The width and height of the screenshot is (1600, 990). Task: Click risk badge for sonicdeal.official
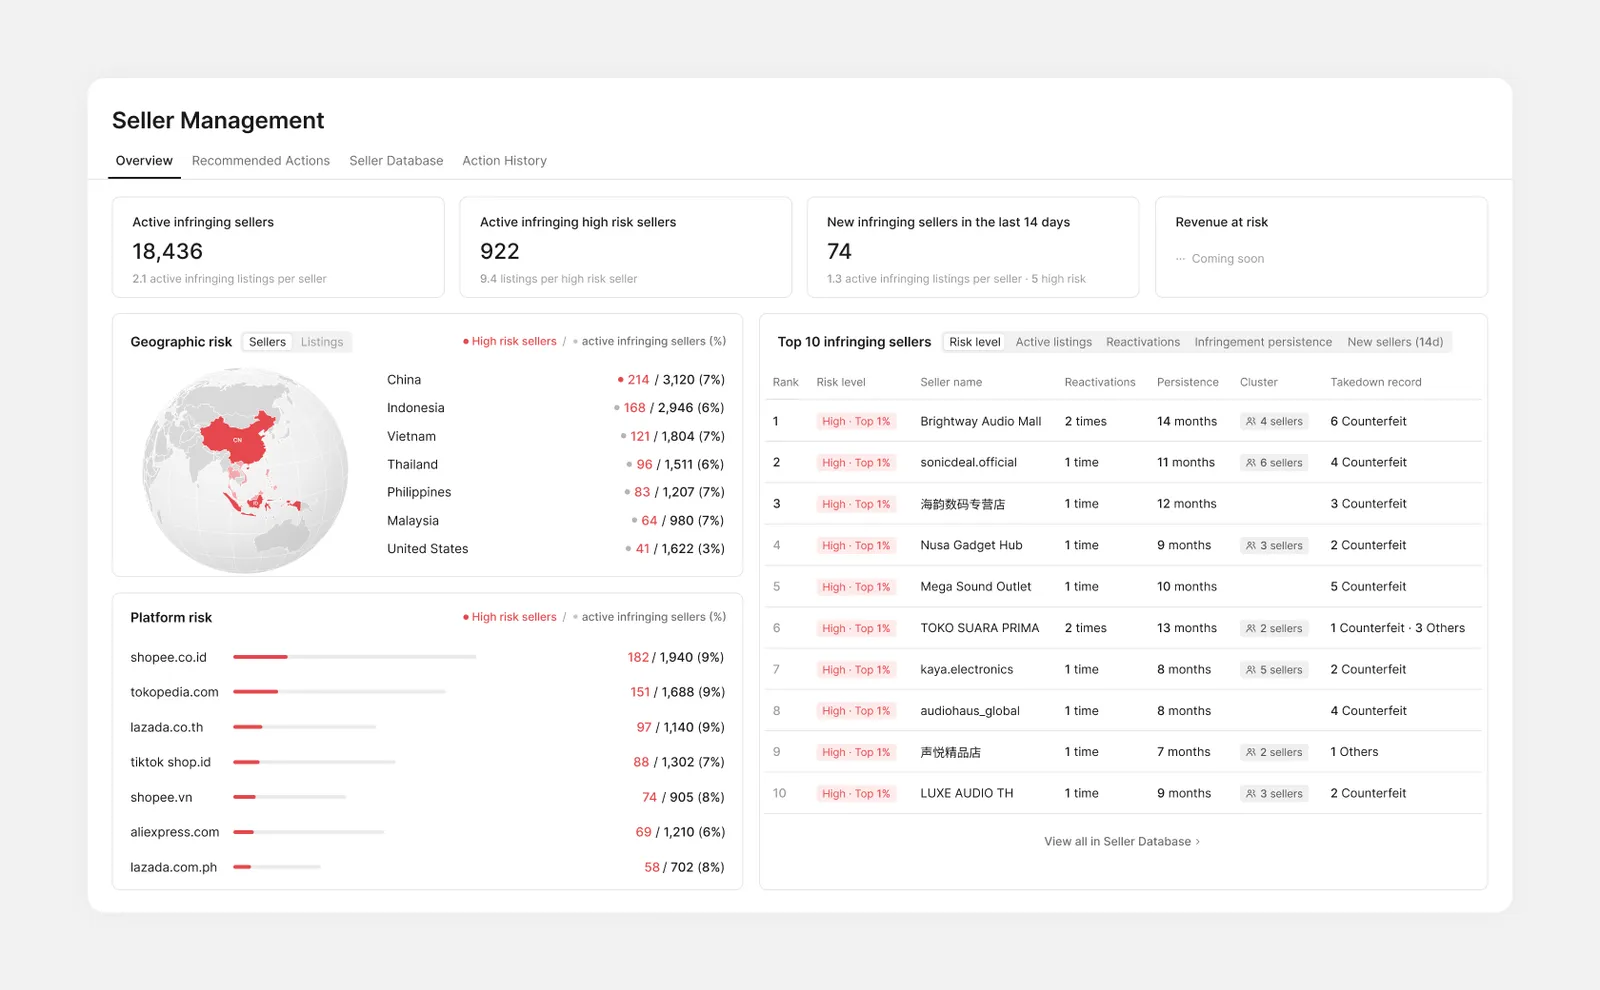855,463
